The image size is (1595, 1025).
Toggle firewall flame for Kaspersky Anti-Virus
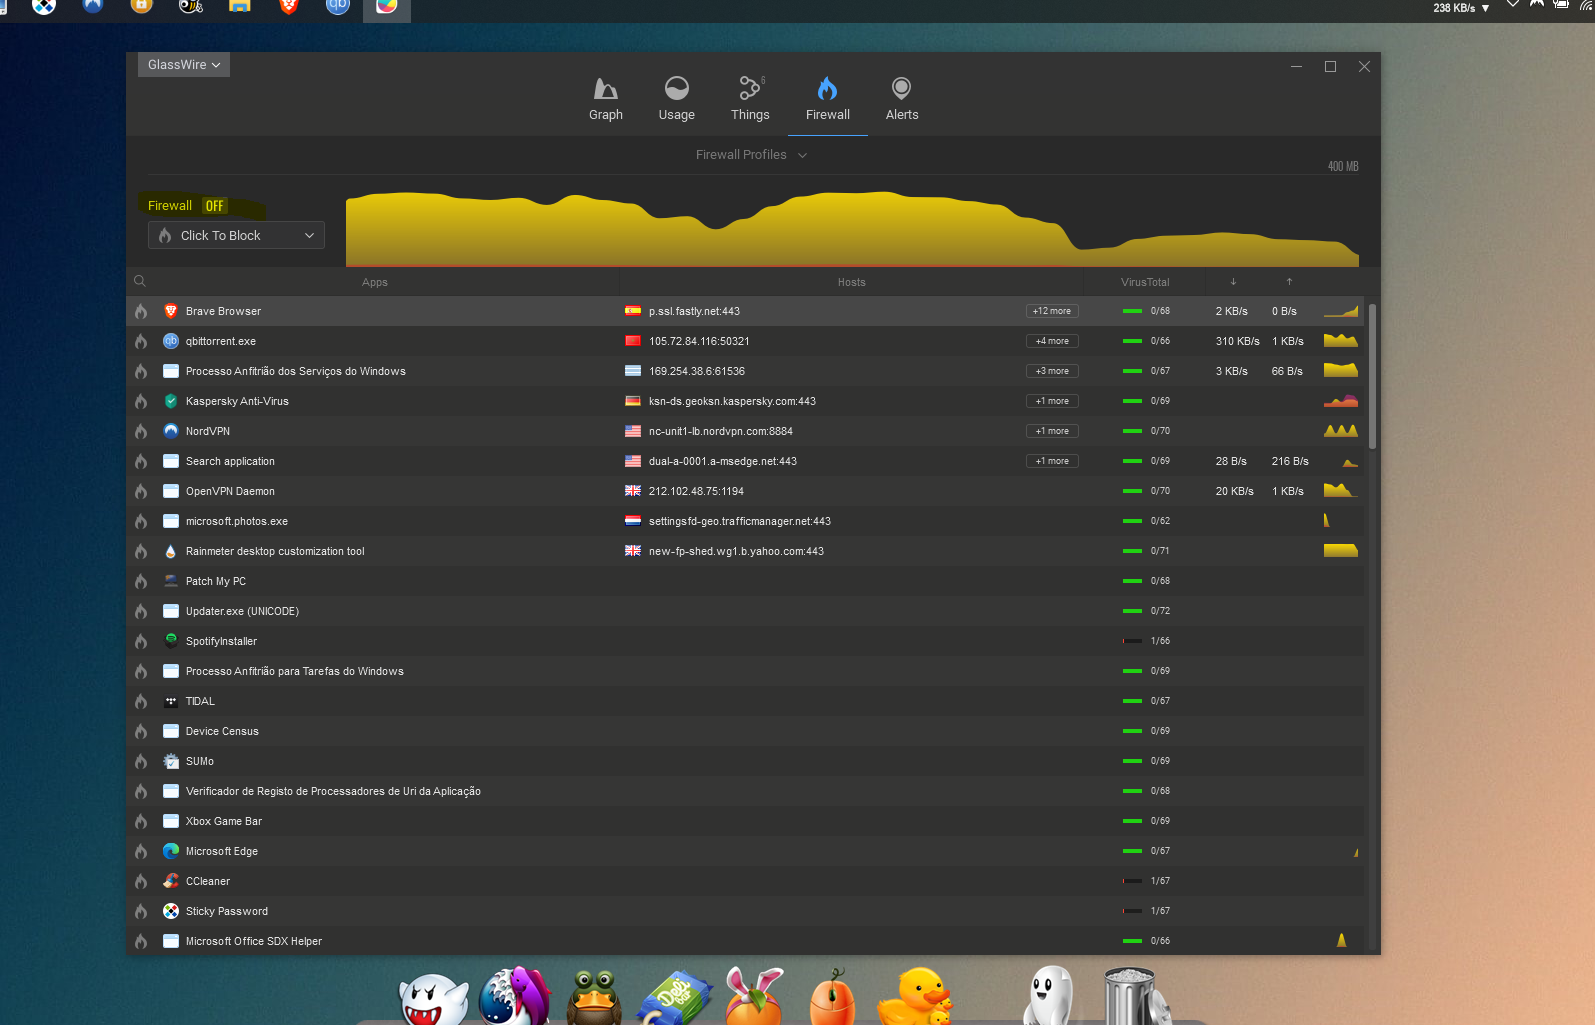(x=141, y=401)
